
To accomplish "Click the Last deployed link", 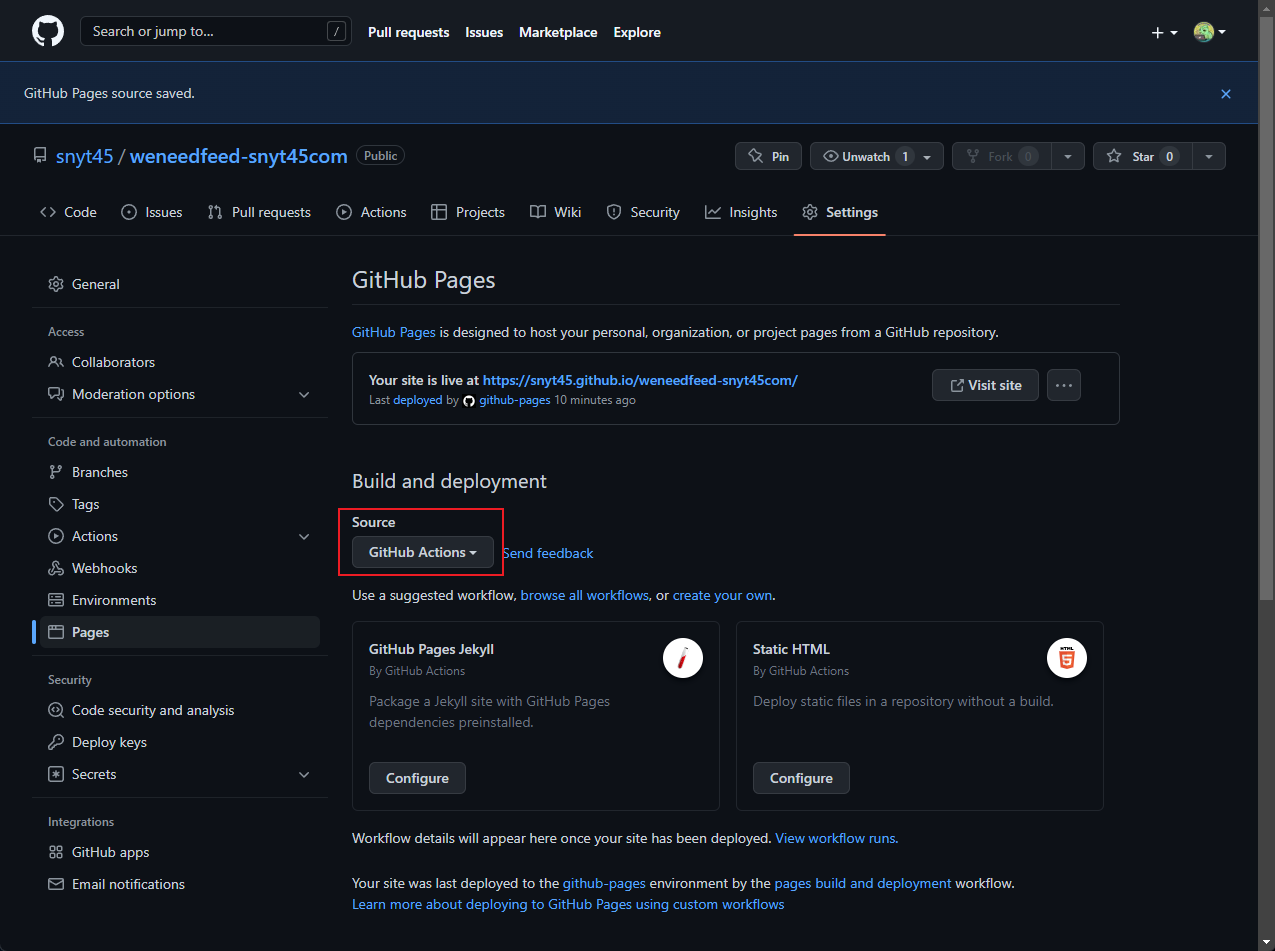I will [418, 400].
